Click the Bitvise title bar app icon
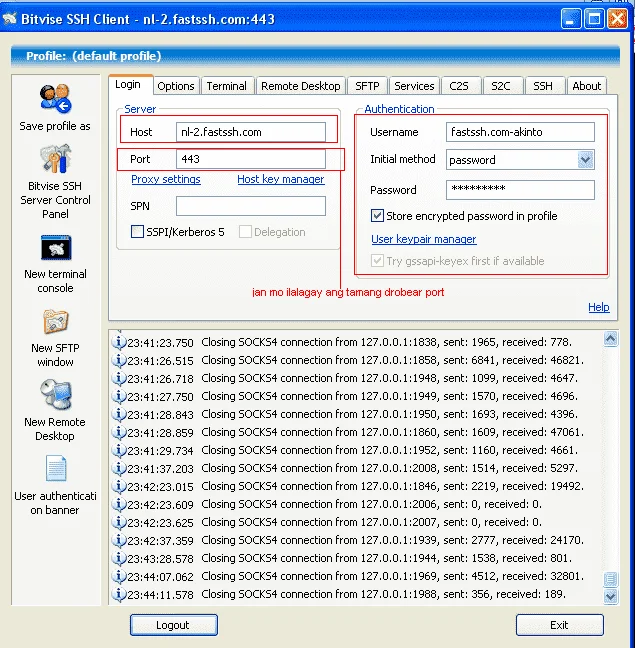Screen dimensions: 635x648 pos(10,19)
